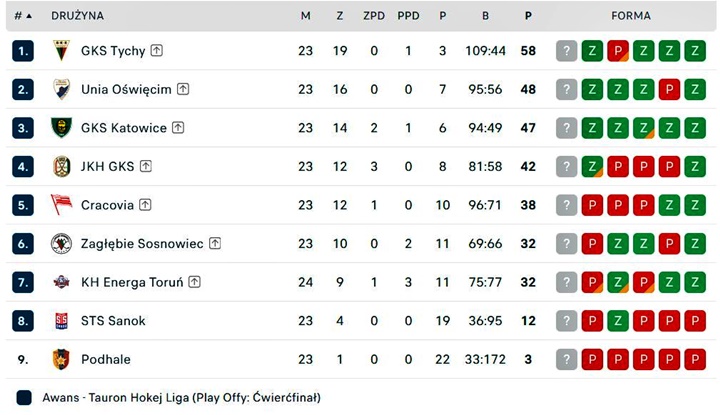The image size is (720, 415).
Task: Click red P form badge in Unia Oświęcim row
Action: click(x=669, y=89)
